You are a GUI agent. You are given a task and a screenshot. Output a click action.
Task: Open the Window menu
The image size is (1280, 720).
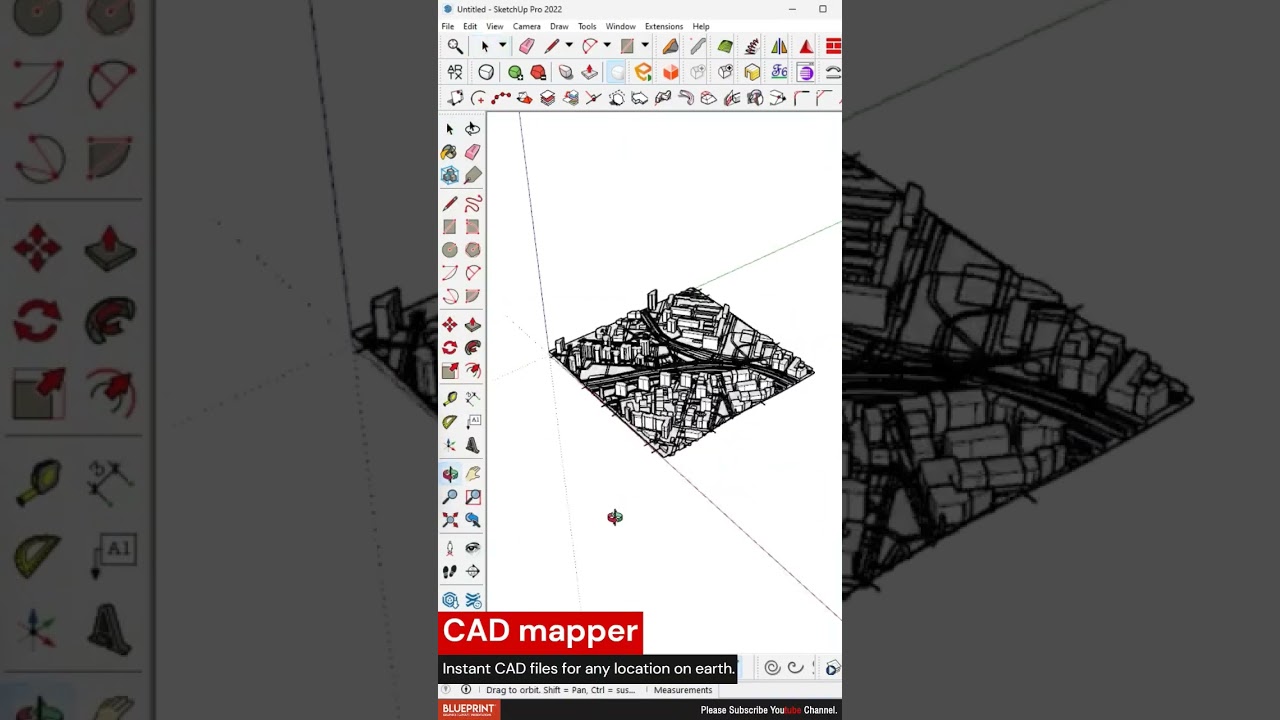click(620, 27)
